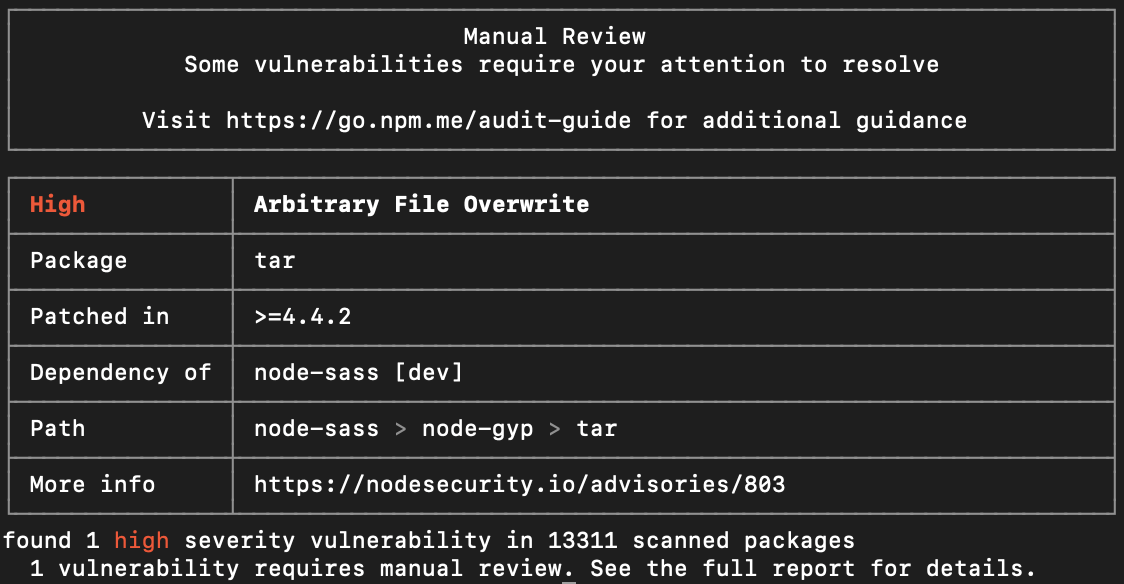The width and height of the screenshot is (1124, 584).
Task: Click the "Path" row label
Action: pos(58,429)
